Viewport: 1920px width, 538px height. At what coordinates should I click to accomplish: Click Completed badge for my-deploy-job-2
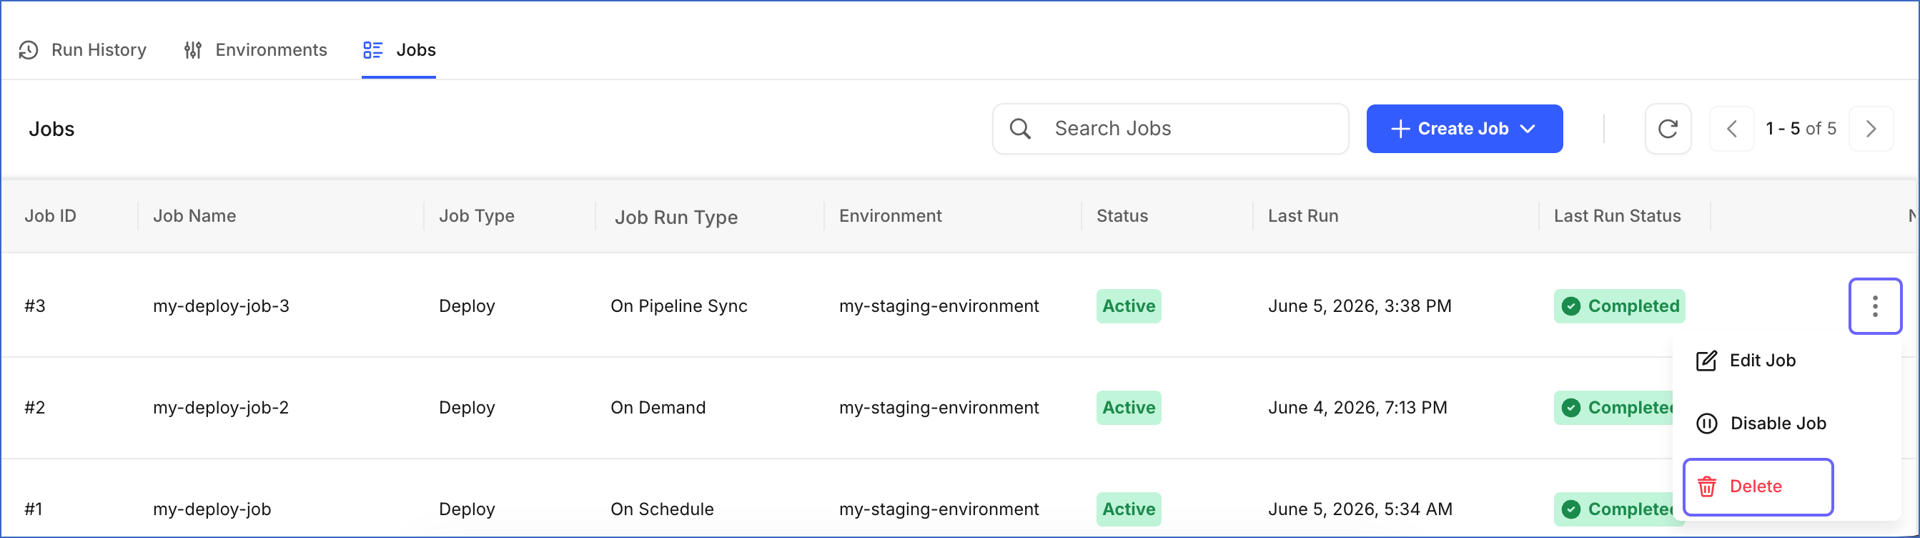1614,408
